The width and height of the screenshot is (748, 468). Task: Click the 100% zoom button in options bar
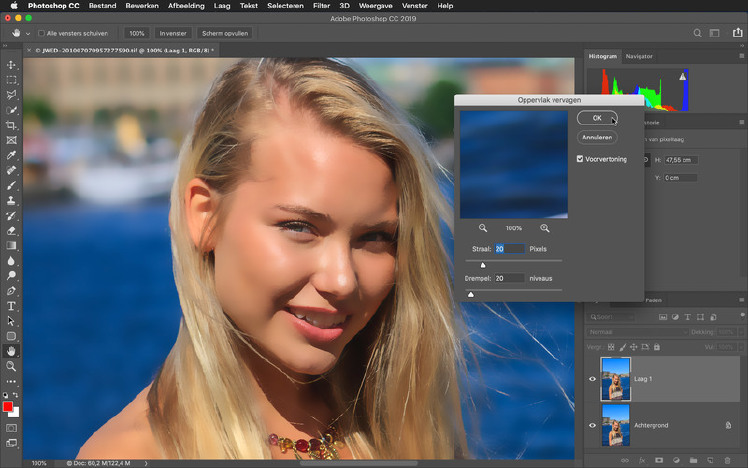point(137,33)
